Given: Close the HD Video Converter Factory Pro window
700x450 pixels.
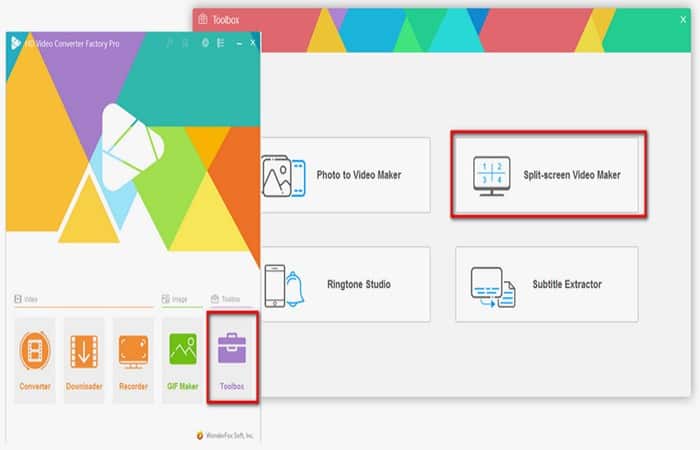Looking at the screenshot, I should (x=253, y=43).
